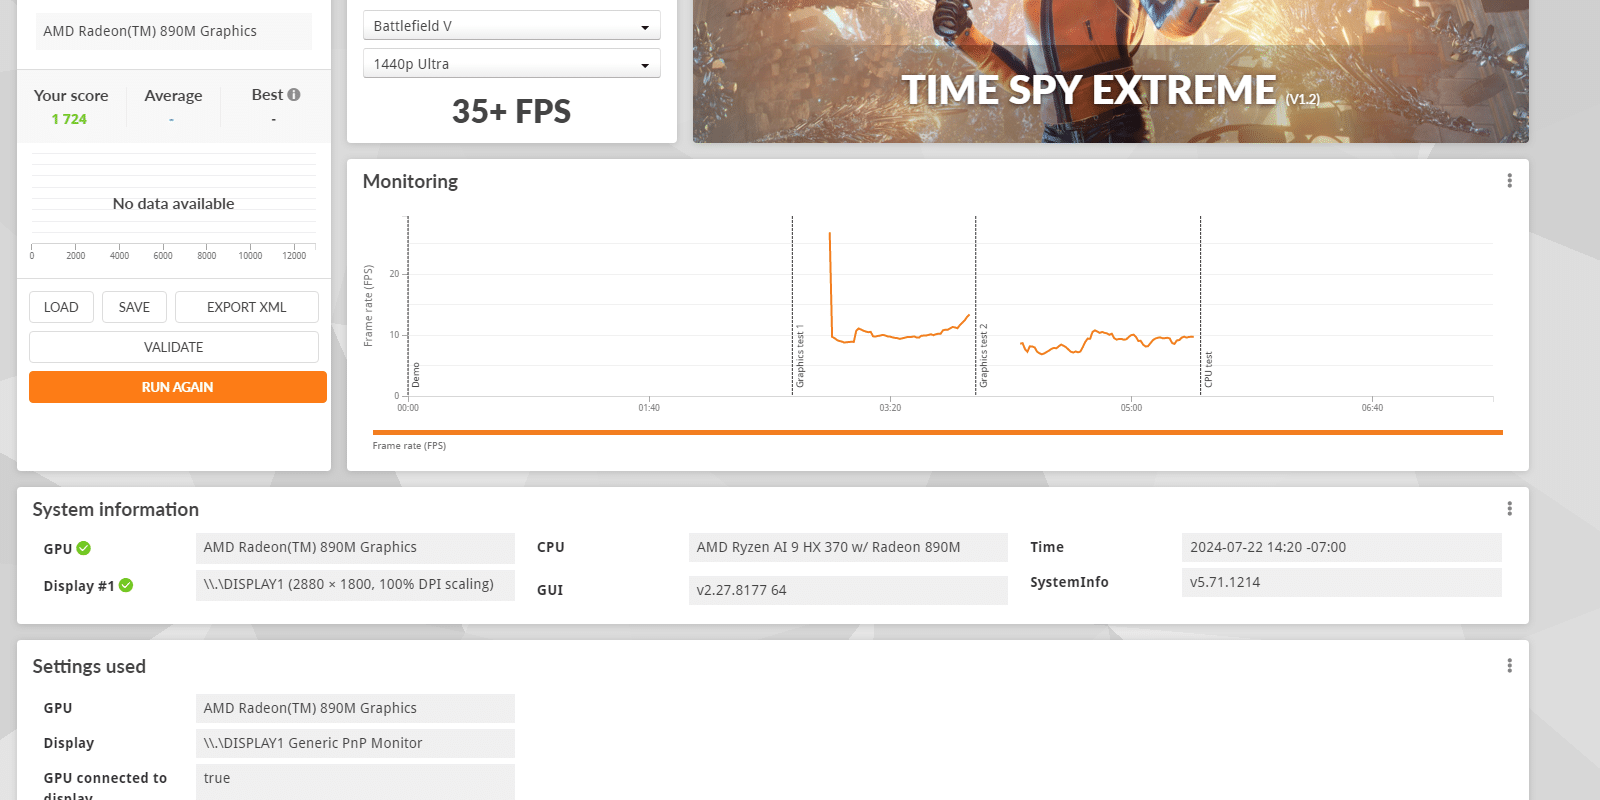This screenshot has height=800, width=1600.
Task: Open the Settings used kebab menu
Action: pos(1509,666)
